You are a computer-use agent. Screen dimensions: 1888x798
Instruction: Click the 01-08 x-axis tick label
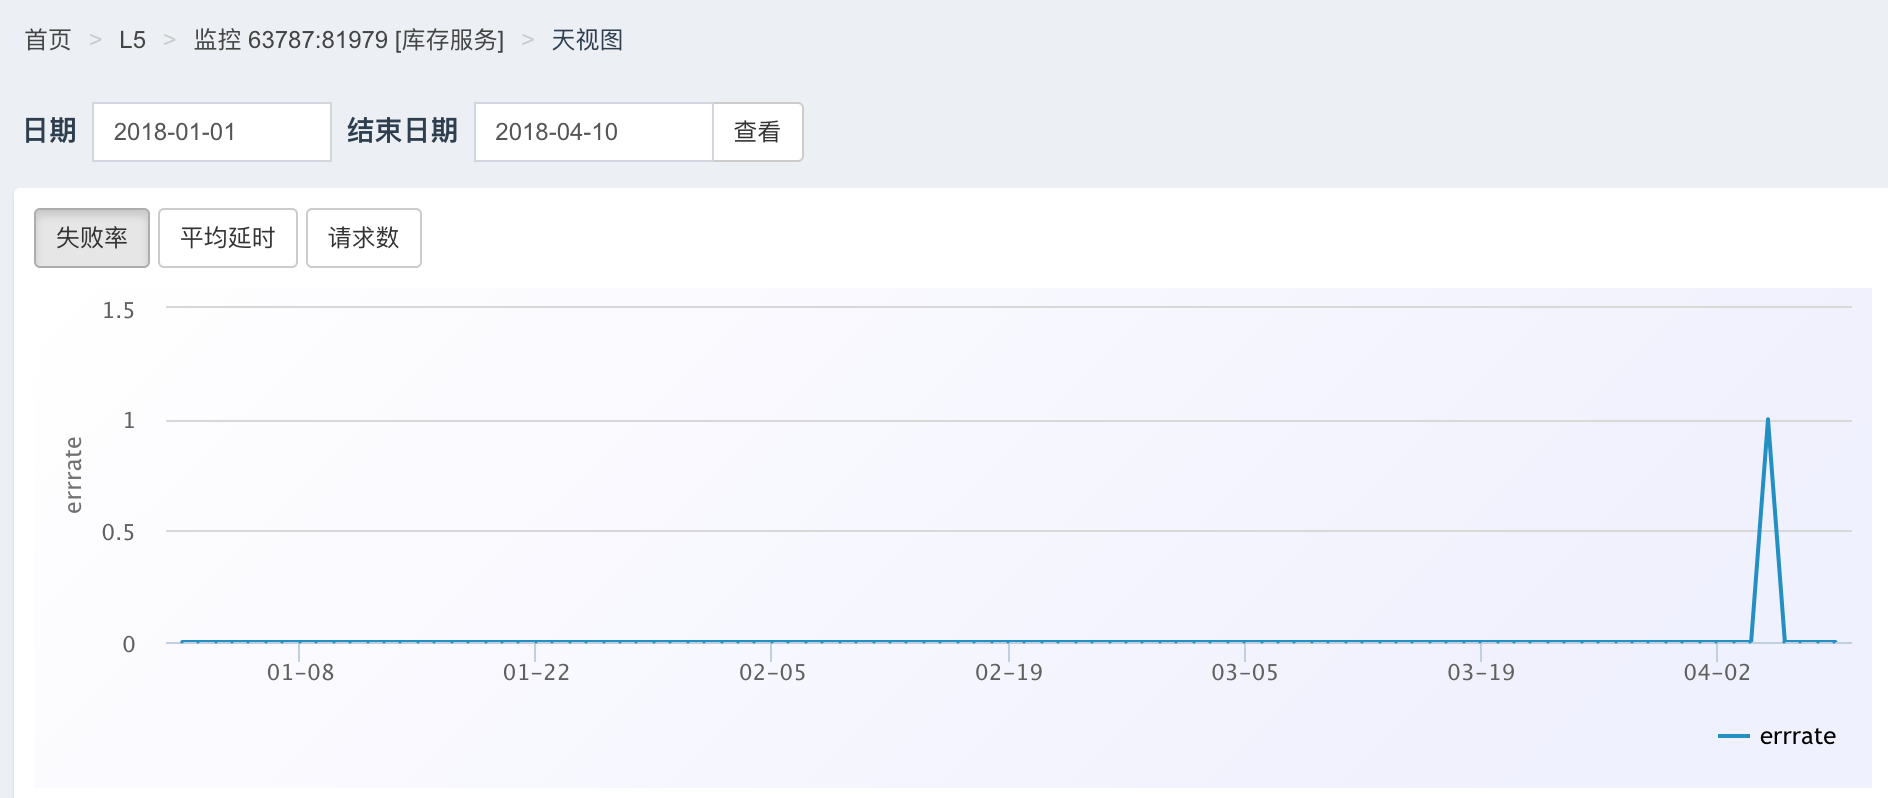click(300, 673)
